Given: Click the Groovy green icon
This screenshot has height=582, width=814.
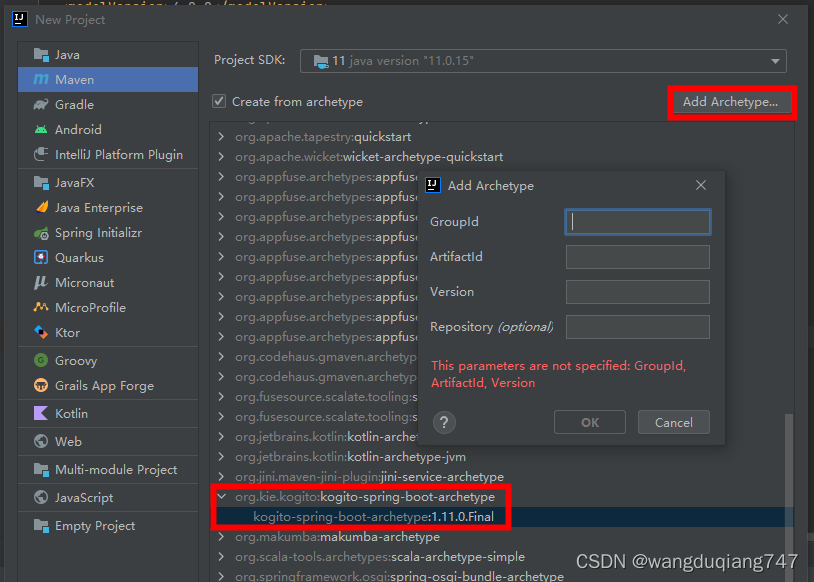Looking at the screenshot, I should coord(41,360).
